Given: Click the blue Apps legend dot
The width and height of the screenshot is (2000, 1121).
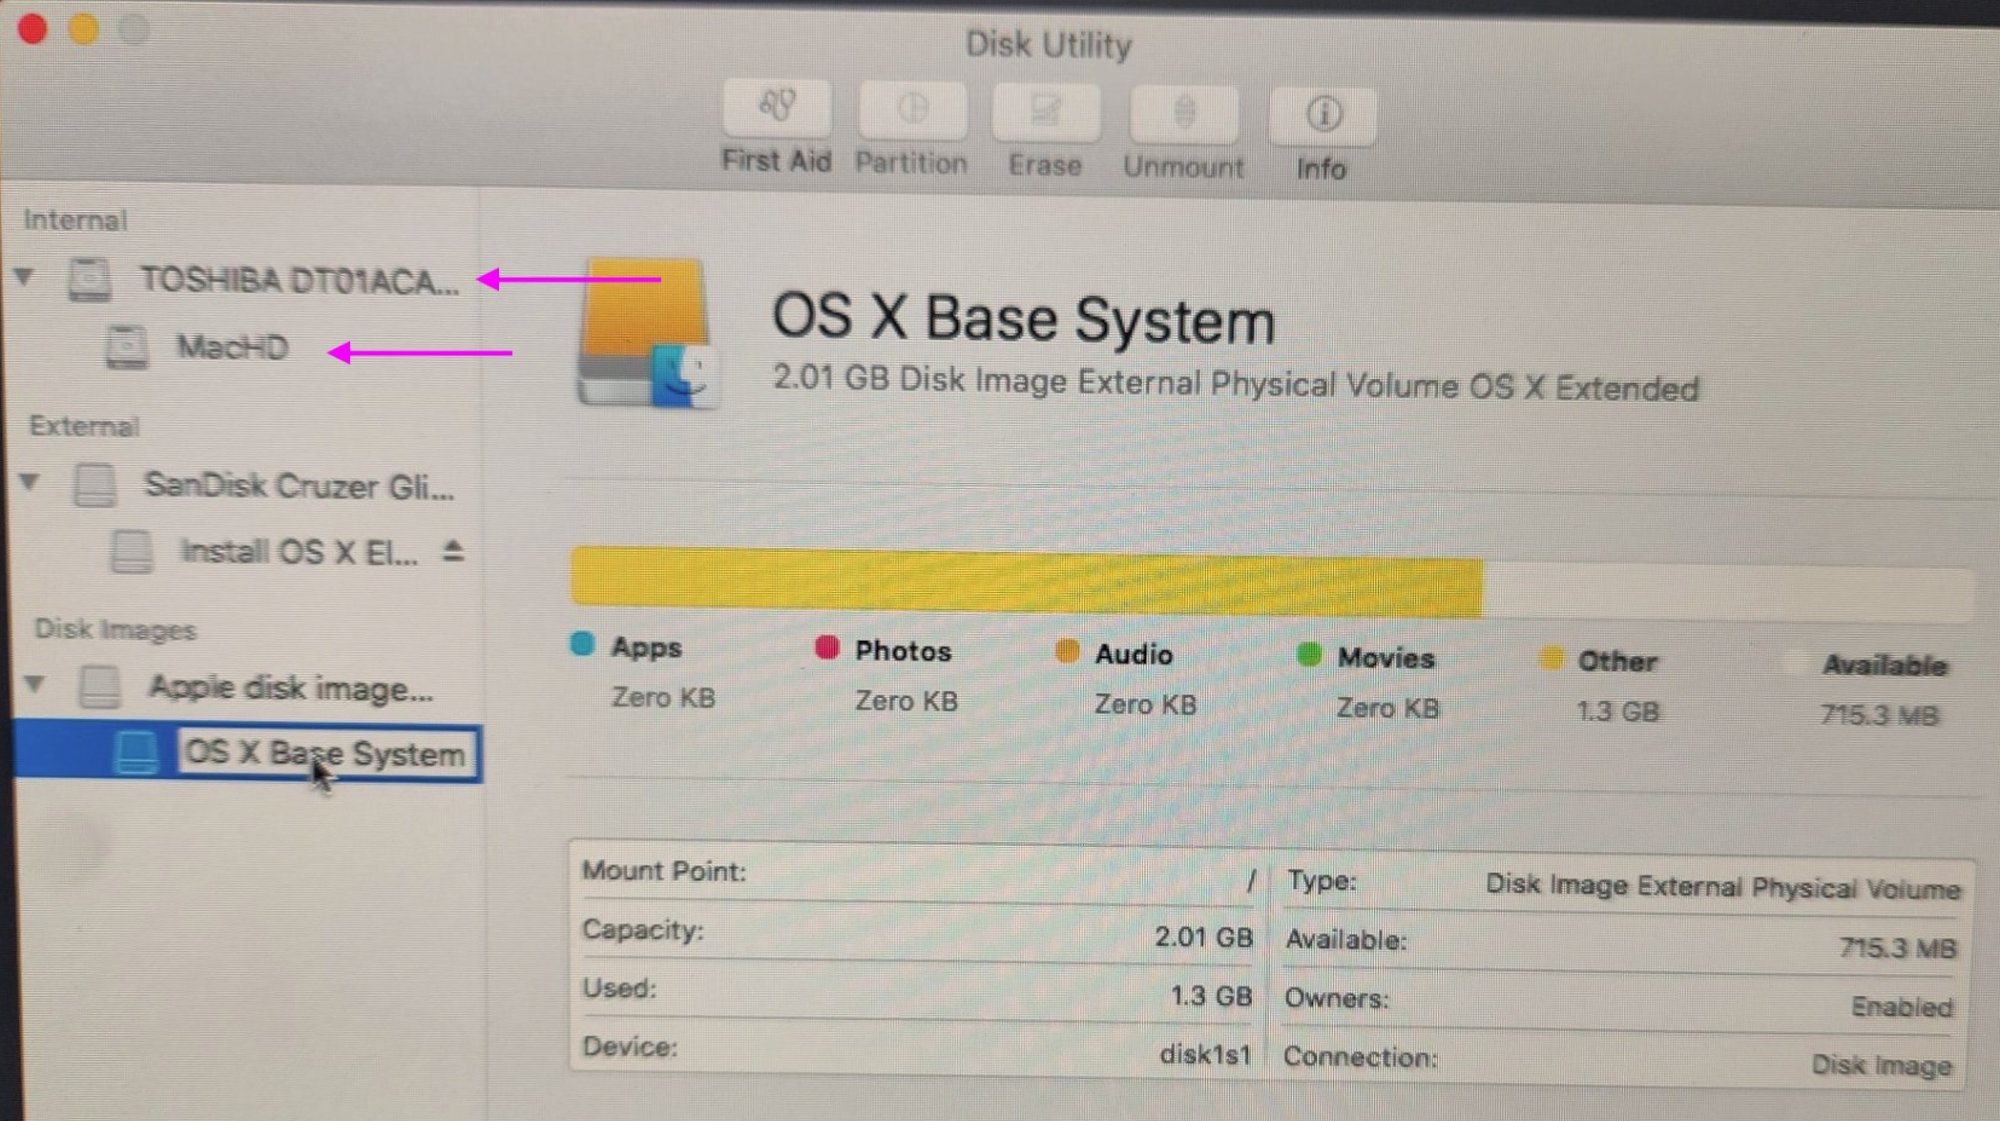Looking at the screenshot, I should pyautogui.click(x=582, y=643).
